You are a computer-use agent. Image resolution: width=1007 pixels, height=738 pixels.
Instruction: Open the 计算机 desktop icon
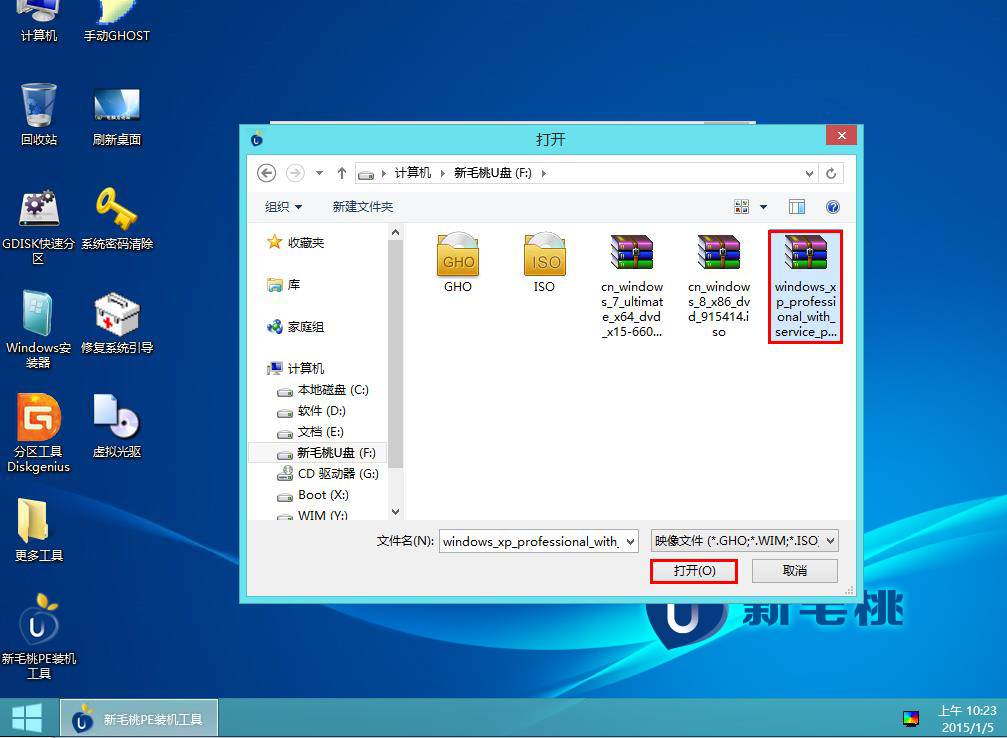coord(39,22)
